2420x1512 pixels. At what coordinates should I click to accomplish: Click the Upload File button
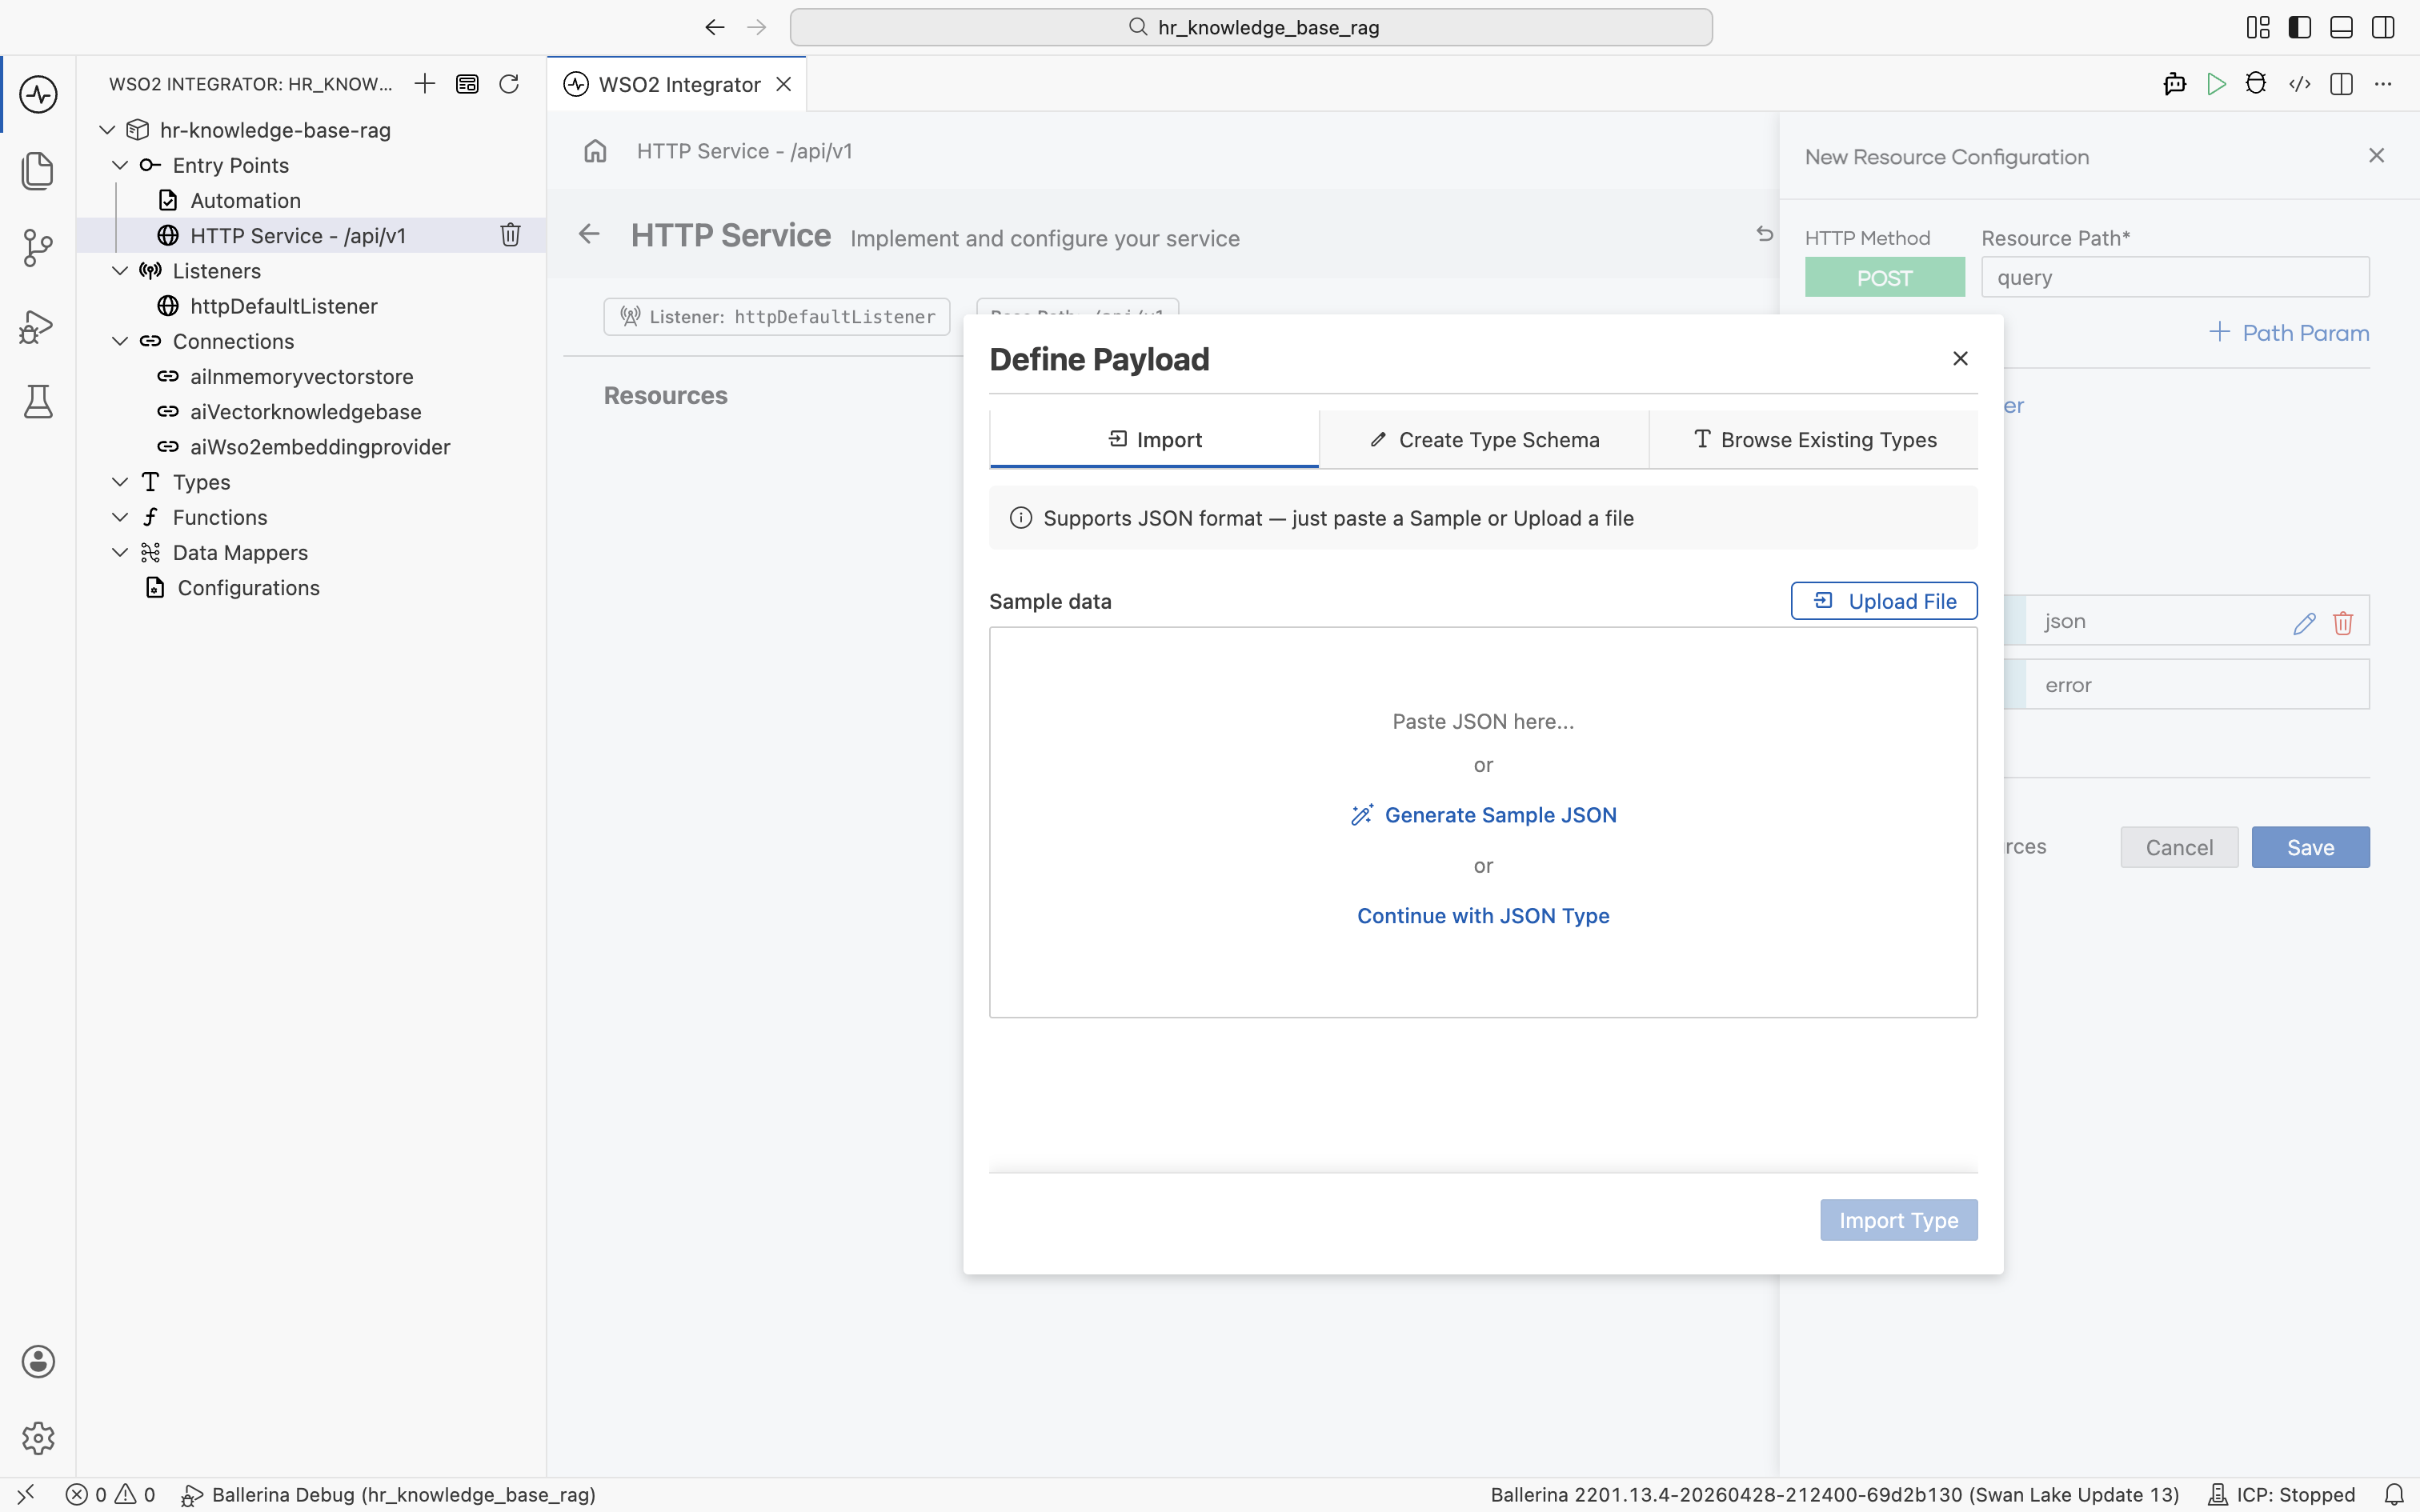pyautogui.click(x=1884, y=601)
